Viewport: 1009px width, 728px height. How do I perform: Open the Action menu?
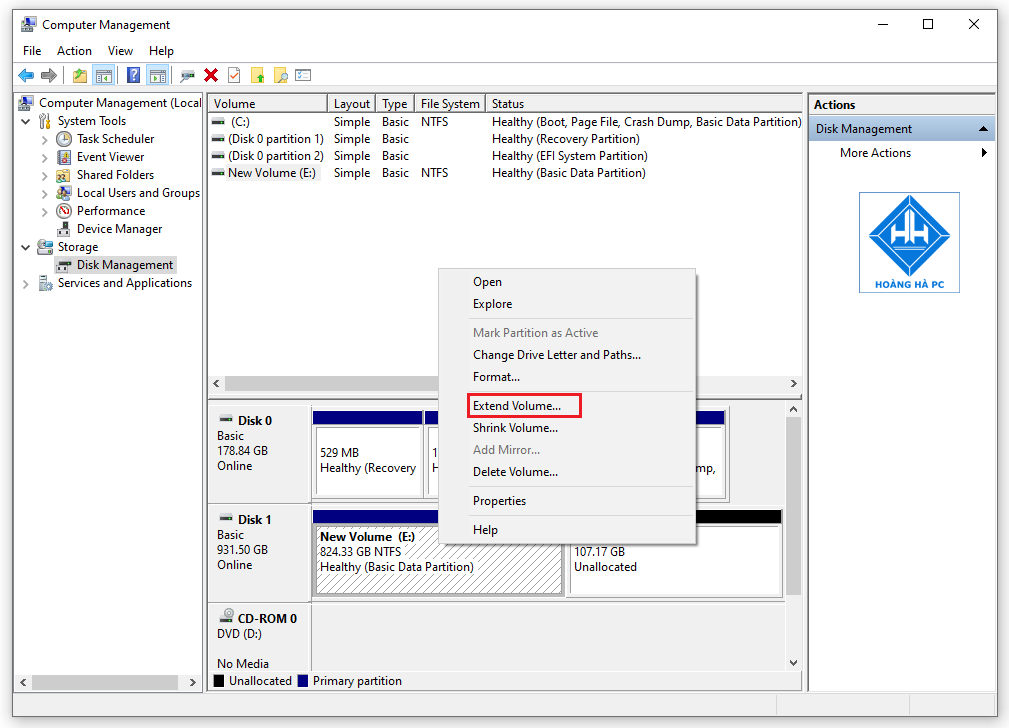tap(74, 50)
